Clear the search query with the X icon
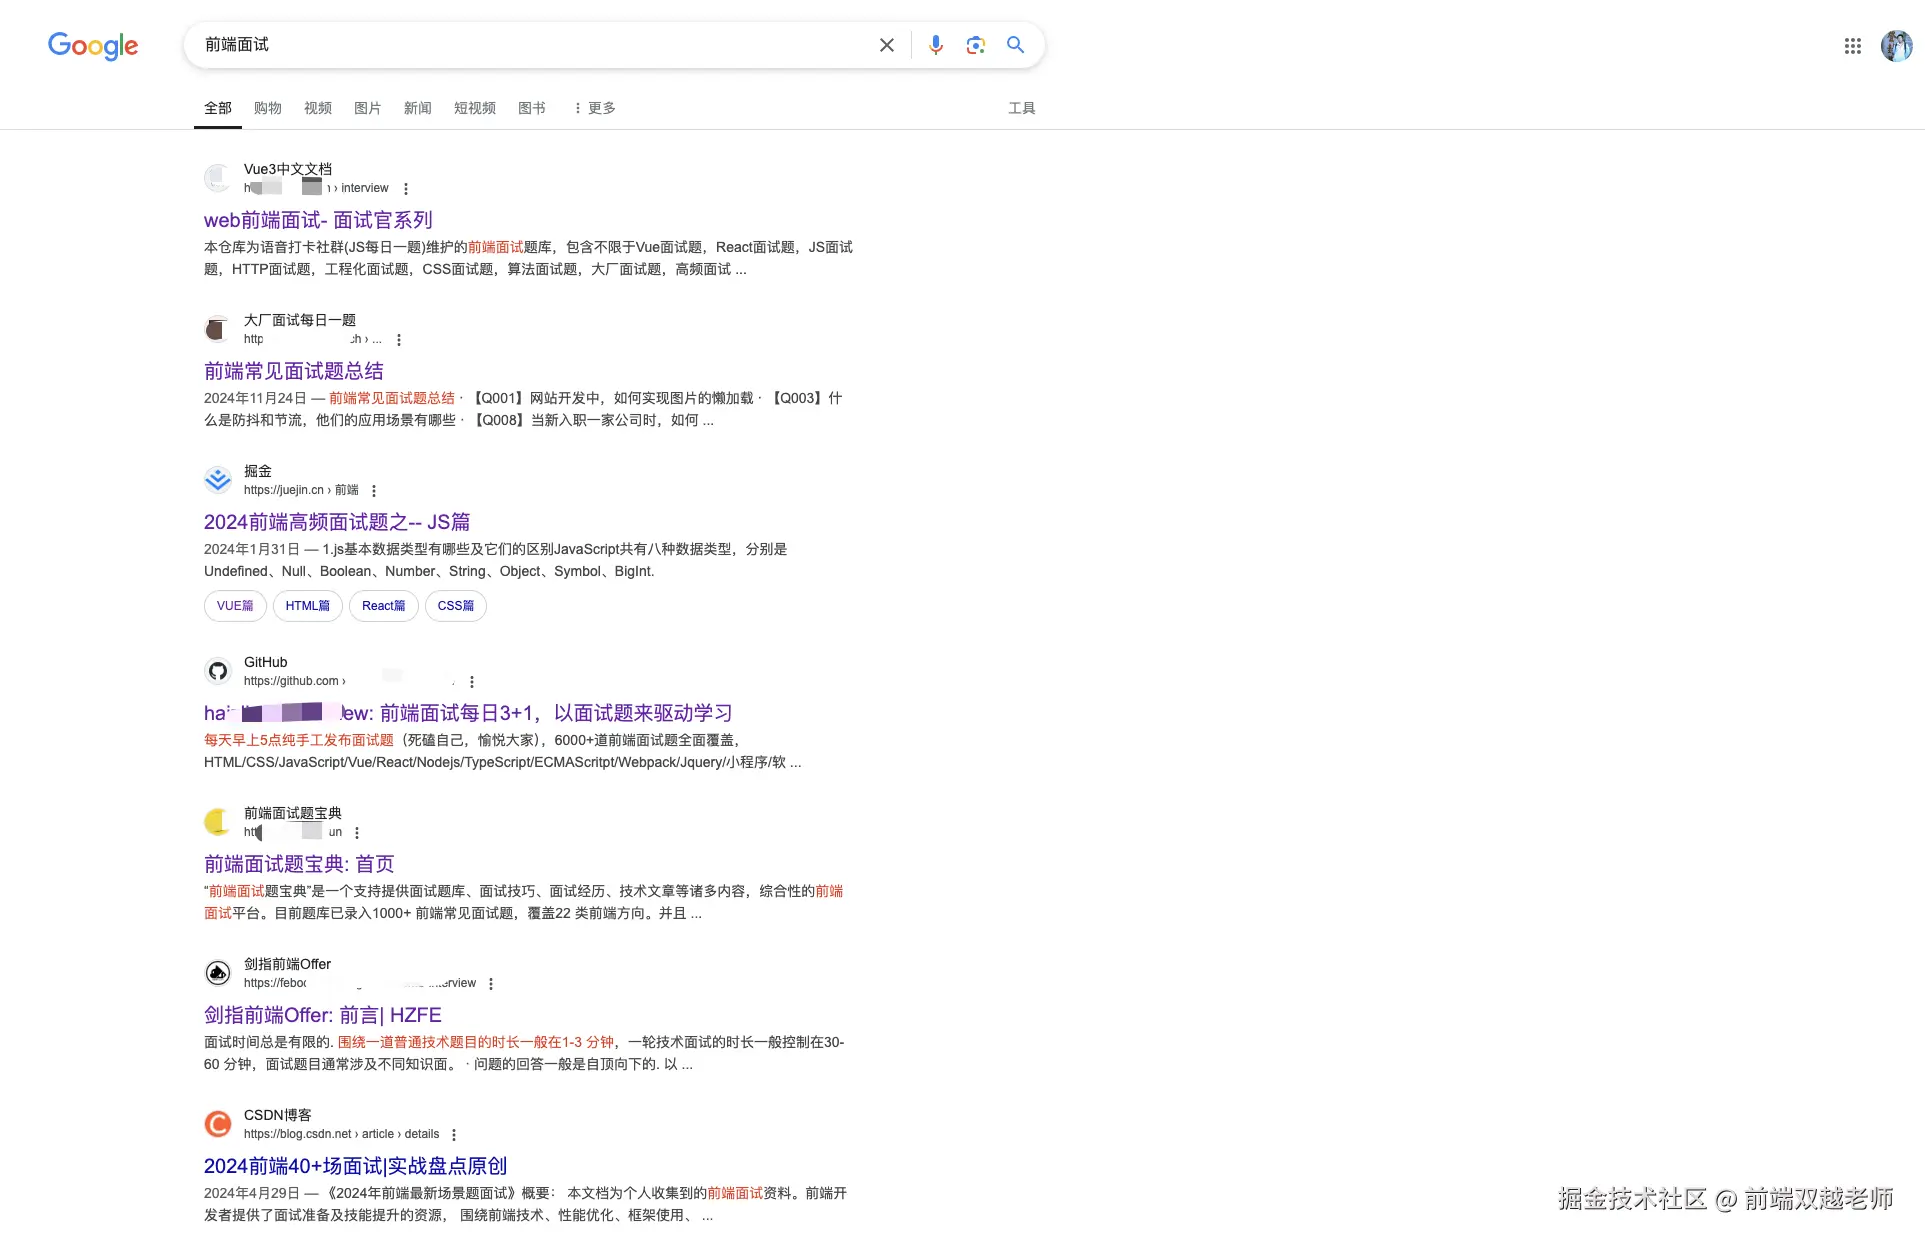Screen dimensions: 1925x1244 (886, 44)
